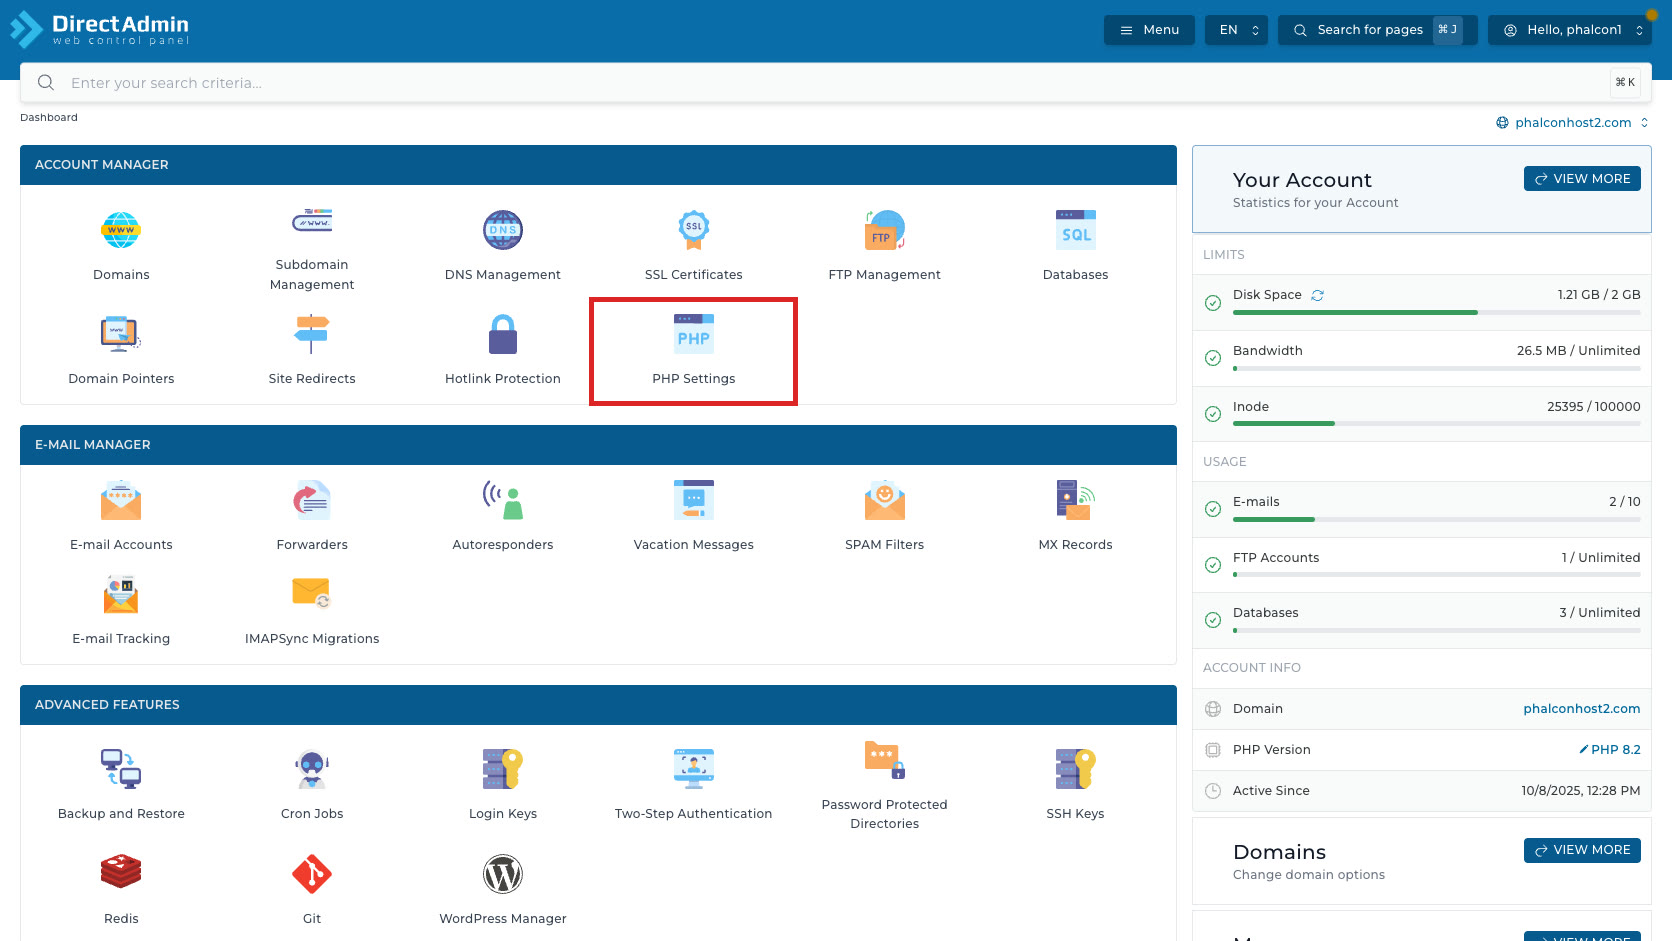This screenshot has width=1672, height=941.
Task: Open Login Keys
Action: [503, 786]
